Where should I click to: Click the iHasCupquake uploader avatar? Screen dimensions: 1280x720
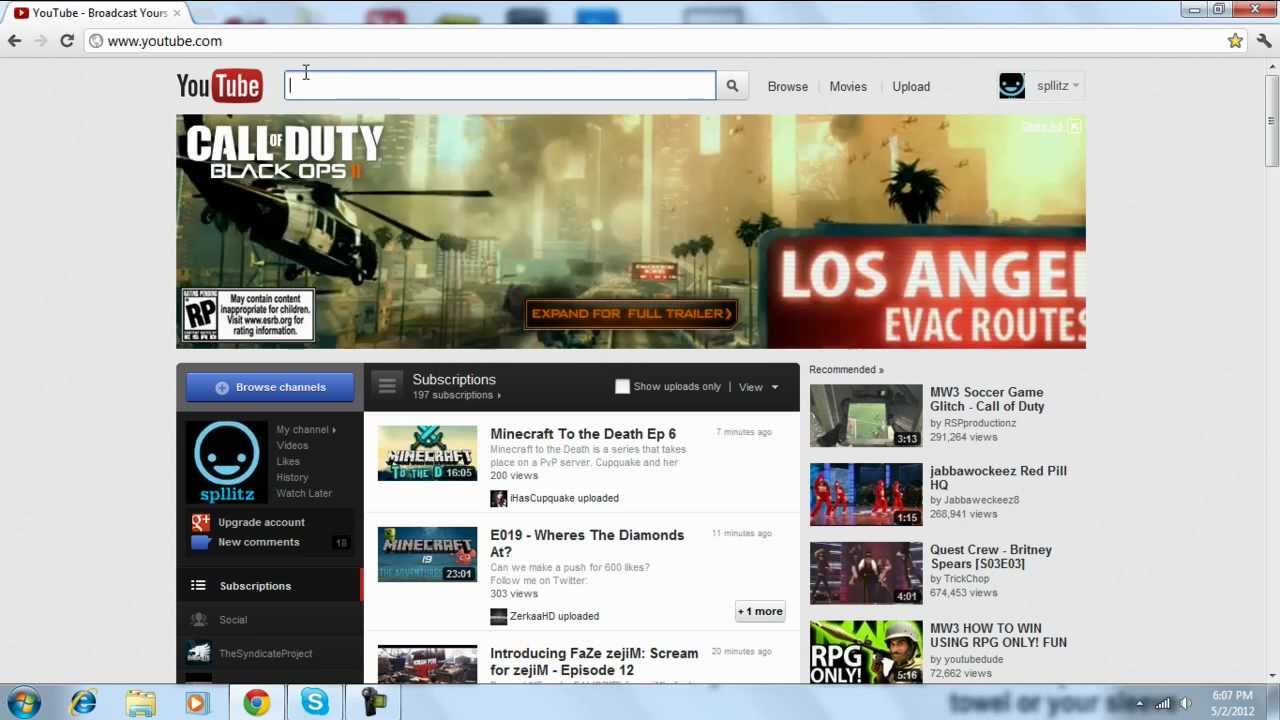click(498, 498)
